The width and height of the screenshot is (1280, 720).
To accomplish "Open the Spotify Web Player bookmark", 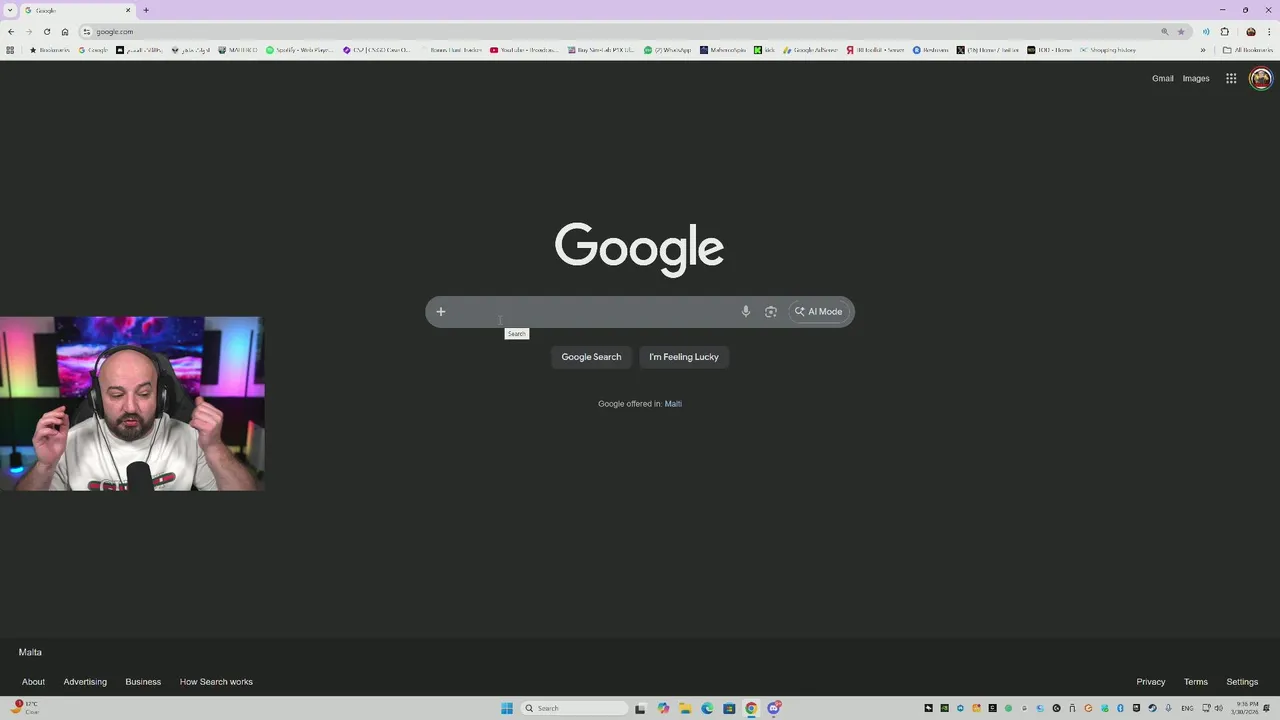I will pos(299,50).
